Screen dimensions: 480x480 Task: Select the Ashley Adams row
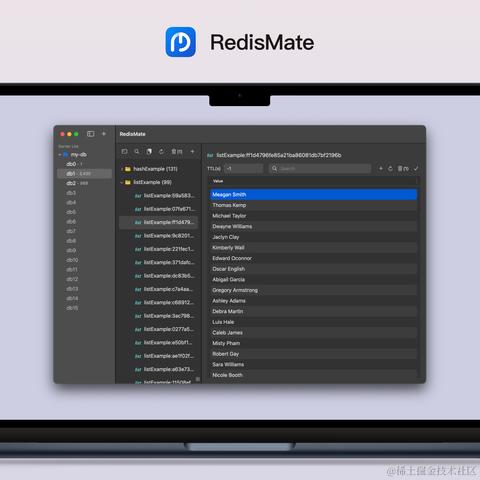(313, 301)
